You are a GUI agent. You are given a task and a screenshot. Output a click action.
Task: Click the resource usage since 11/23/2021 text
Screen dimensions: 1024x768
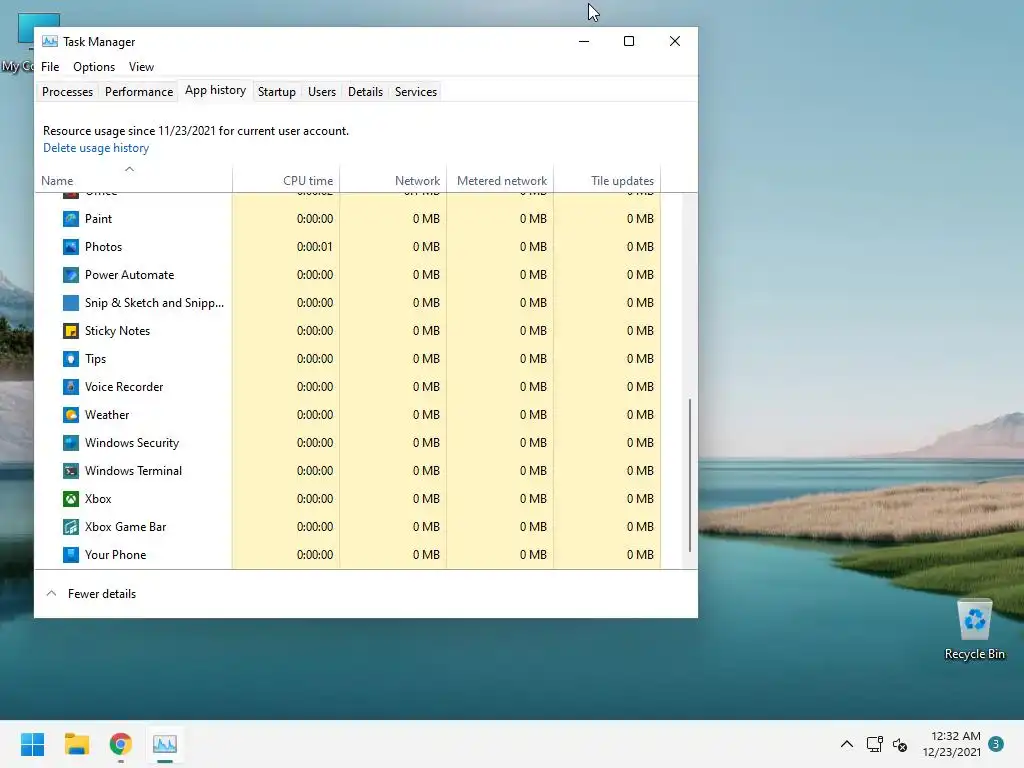196,131
